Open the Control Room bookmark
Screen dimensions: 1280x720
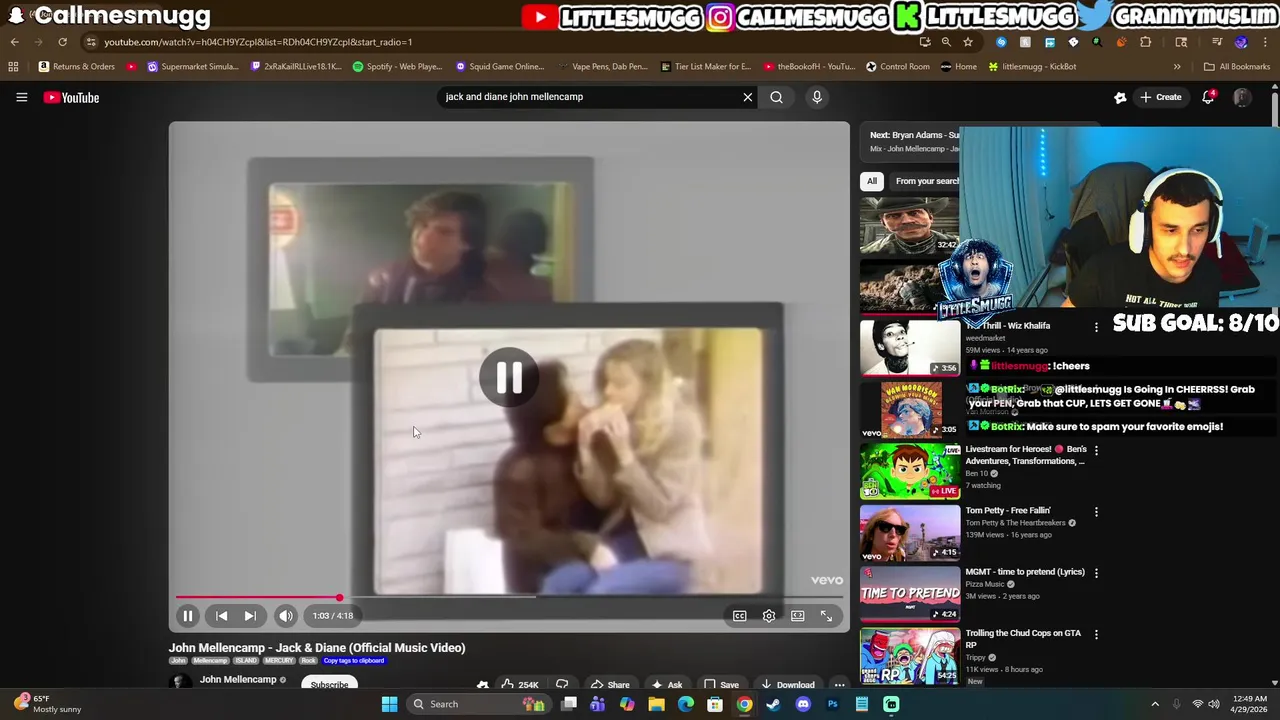click(897, 67)
